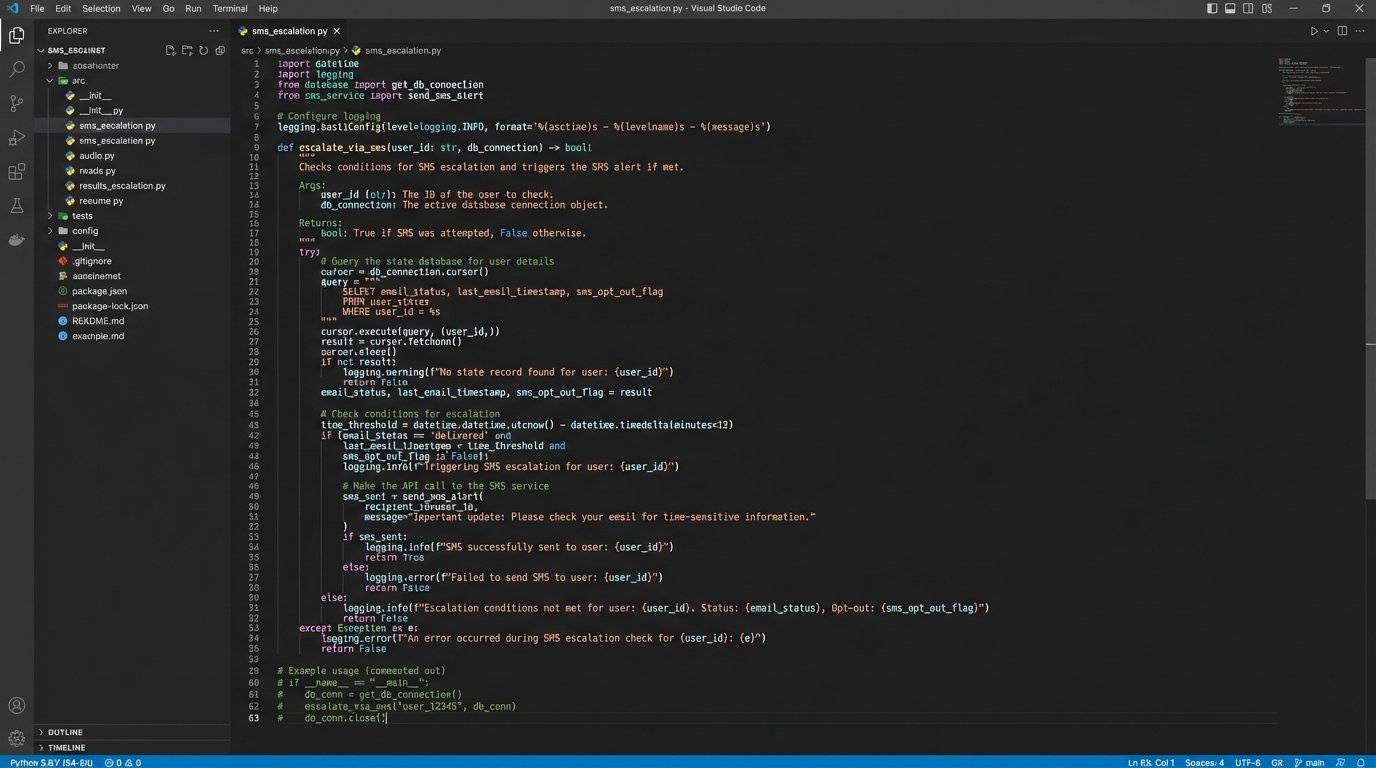Open the Source Control view
The width and height of the screenshot is (1376, 768).
pyautogui.click(x=17, y=103)
